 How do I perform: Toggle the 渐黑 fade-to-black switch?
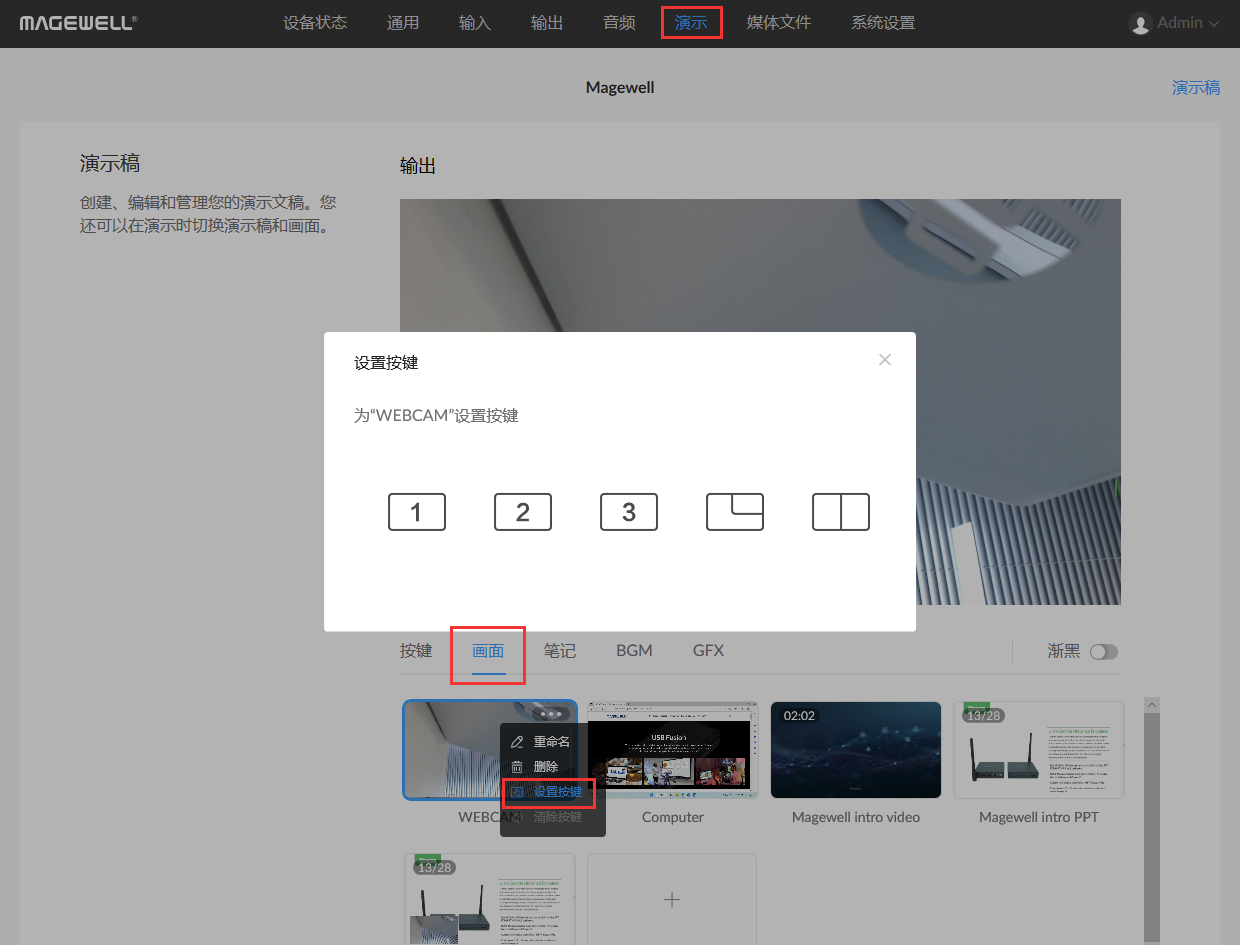point(1103,652)
